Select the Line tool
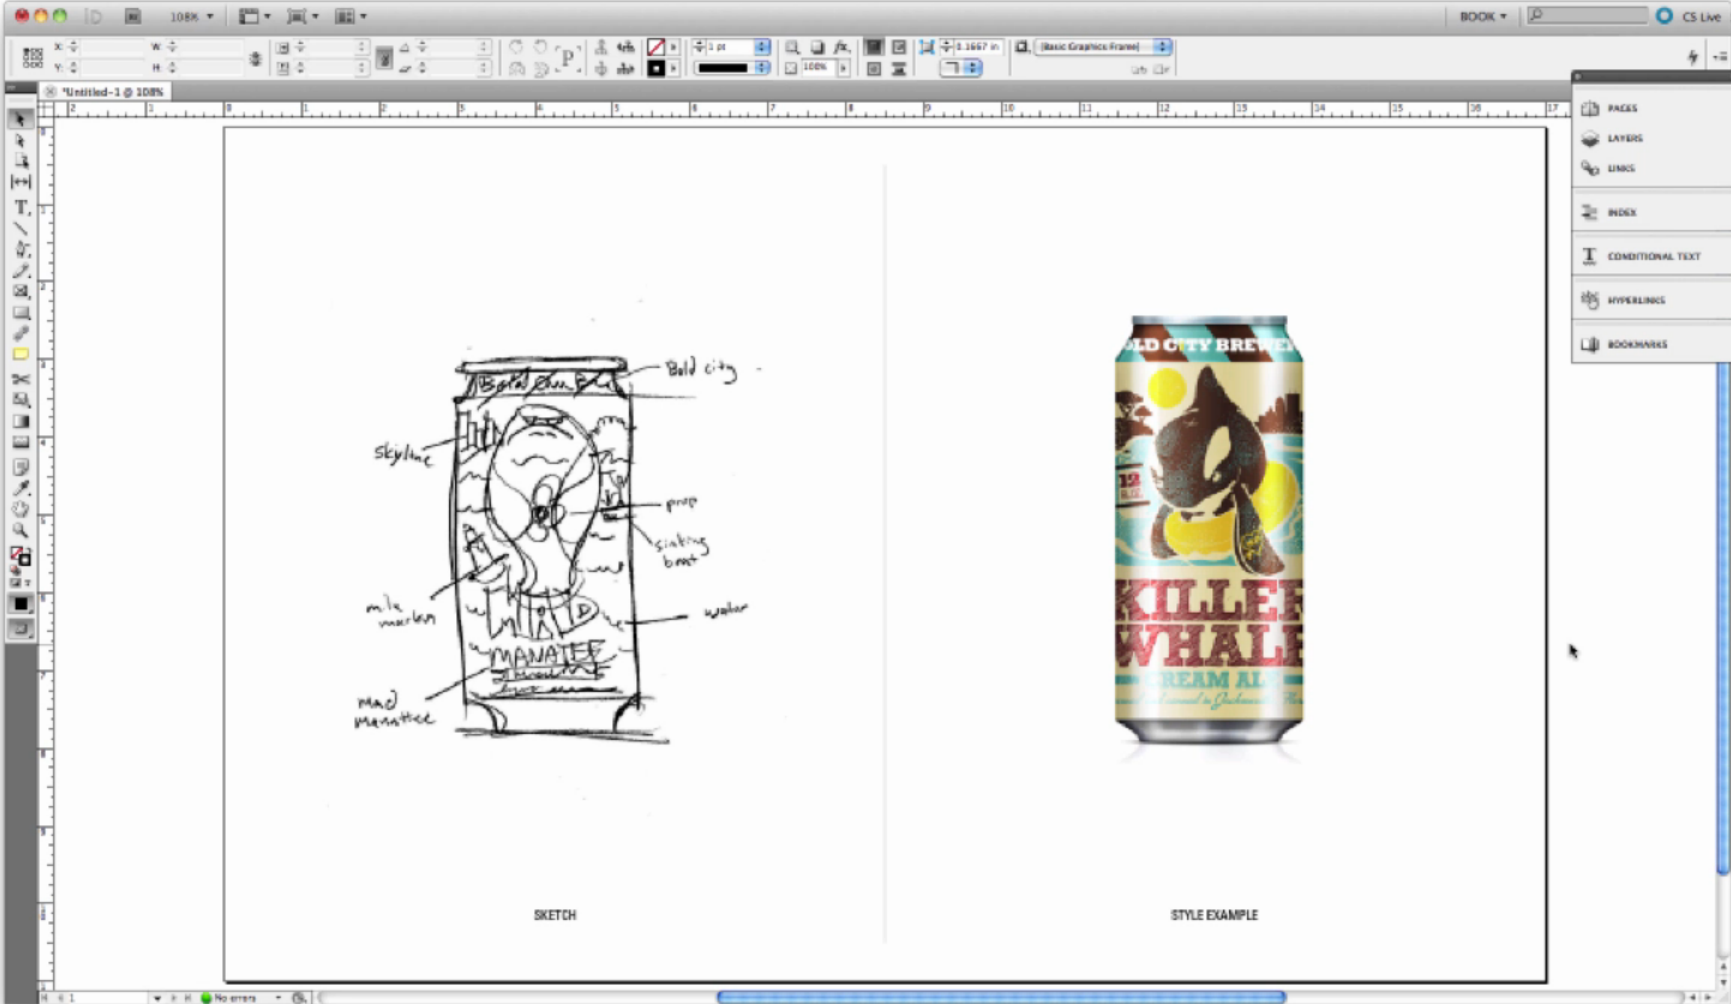This screenshot has height=1004, width=1731. click(20, 228)
